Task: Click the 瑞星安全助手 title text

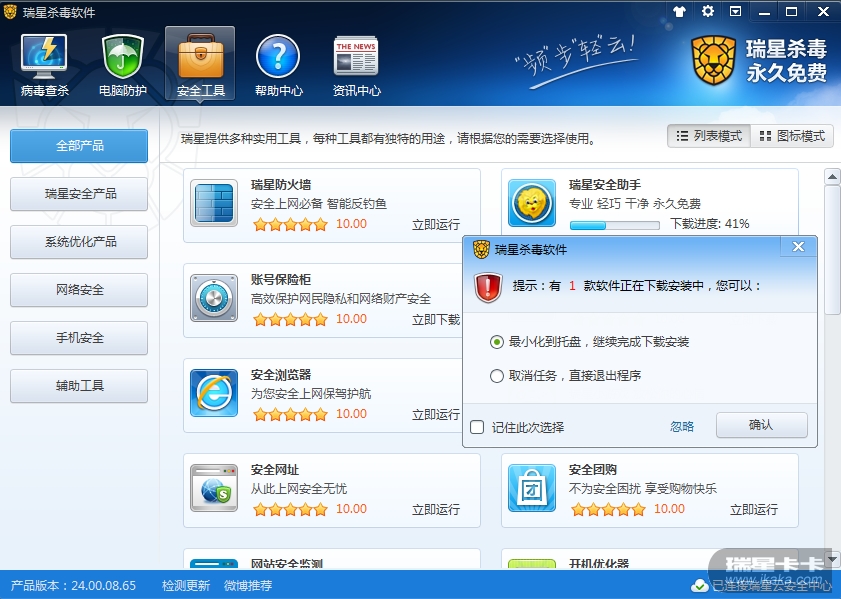Action: point(605,185)
